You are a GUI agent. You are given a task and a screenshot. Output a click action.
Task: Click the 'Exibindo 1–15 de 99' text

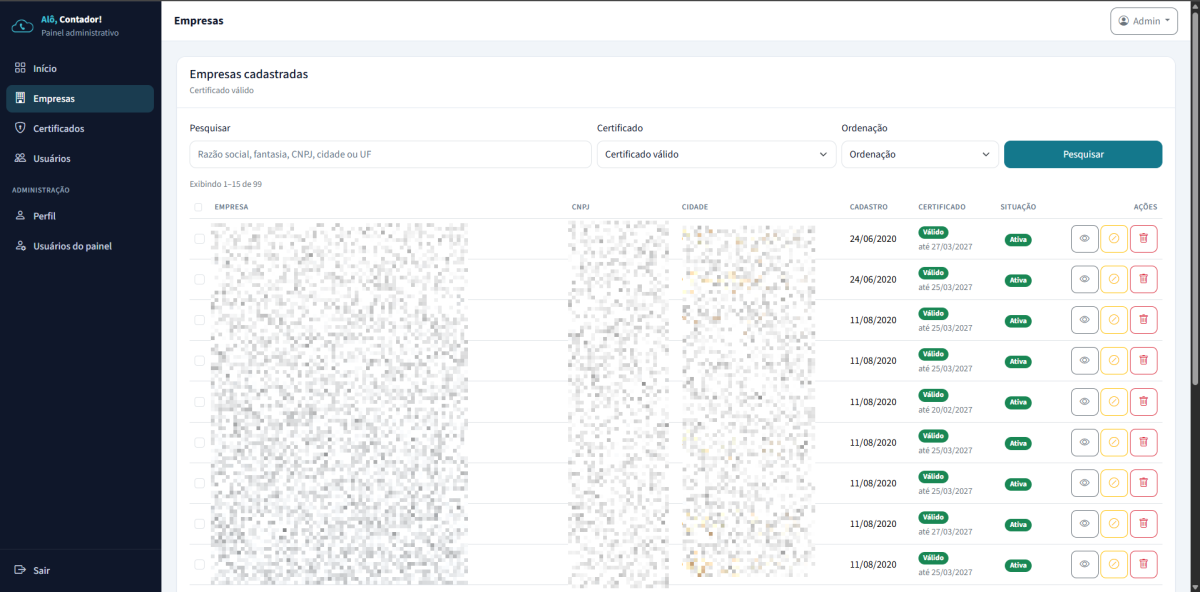[226, 184]
